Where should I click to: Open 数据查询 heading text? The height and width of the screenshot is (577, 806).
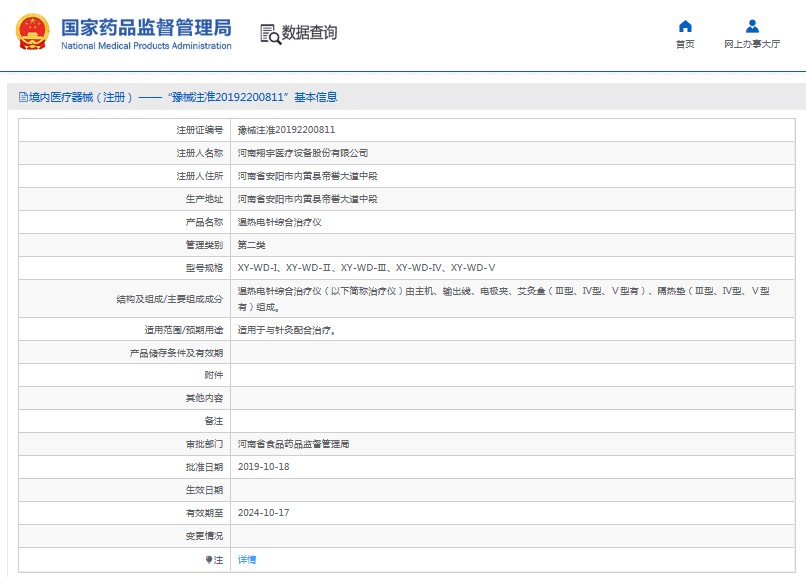tap(309, 33)
